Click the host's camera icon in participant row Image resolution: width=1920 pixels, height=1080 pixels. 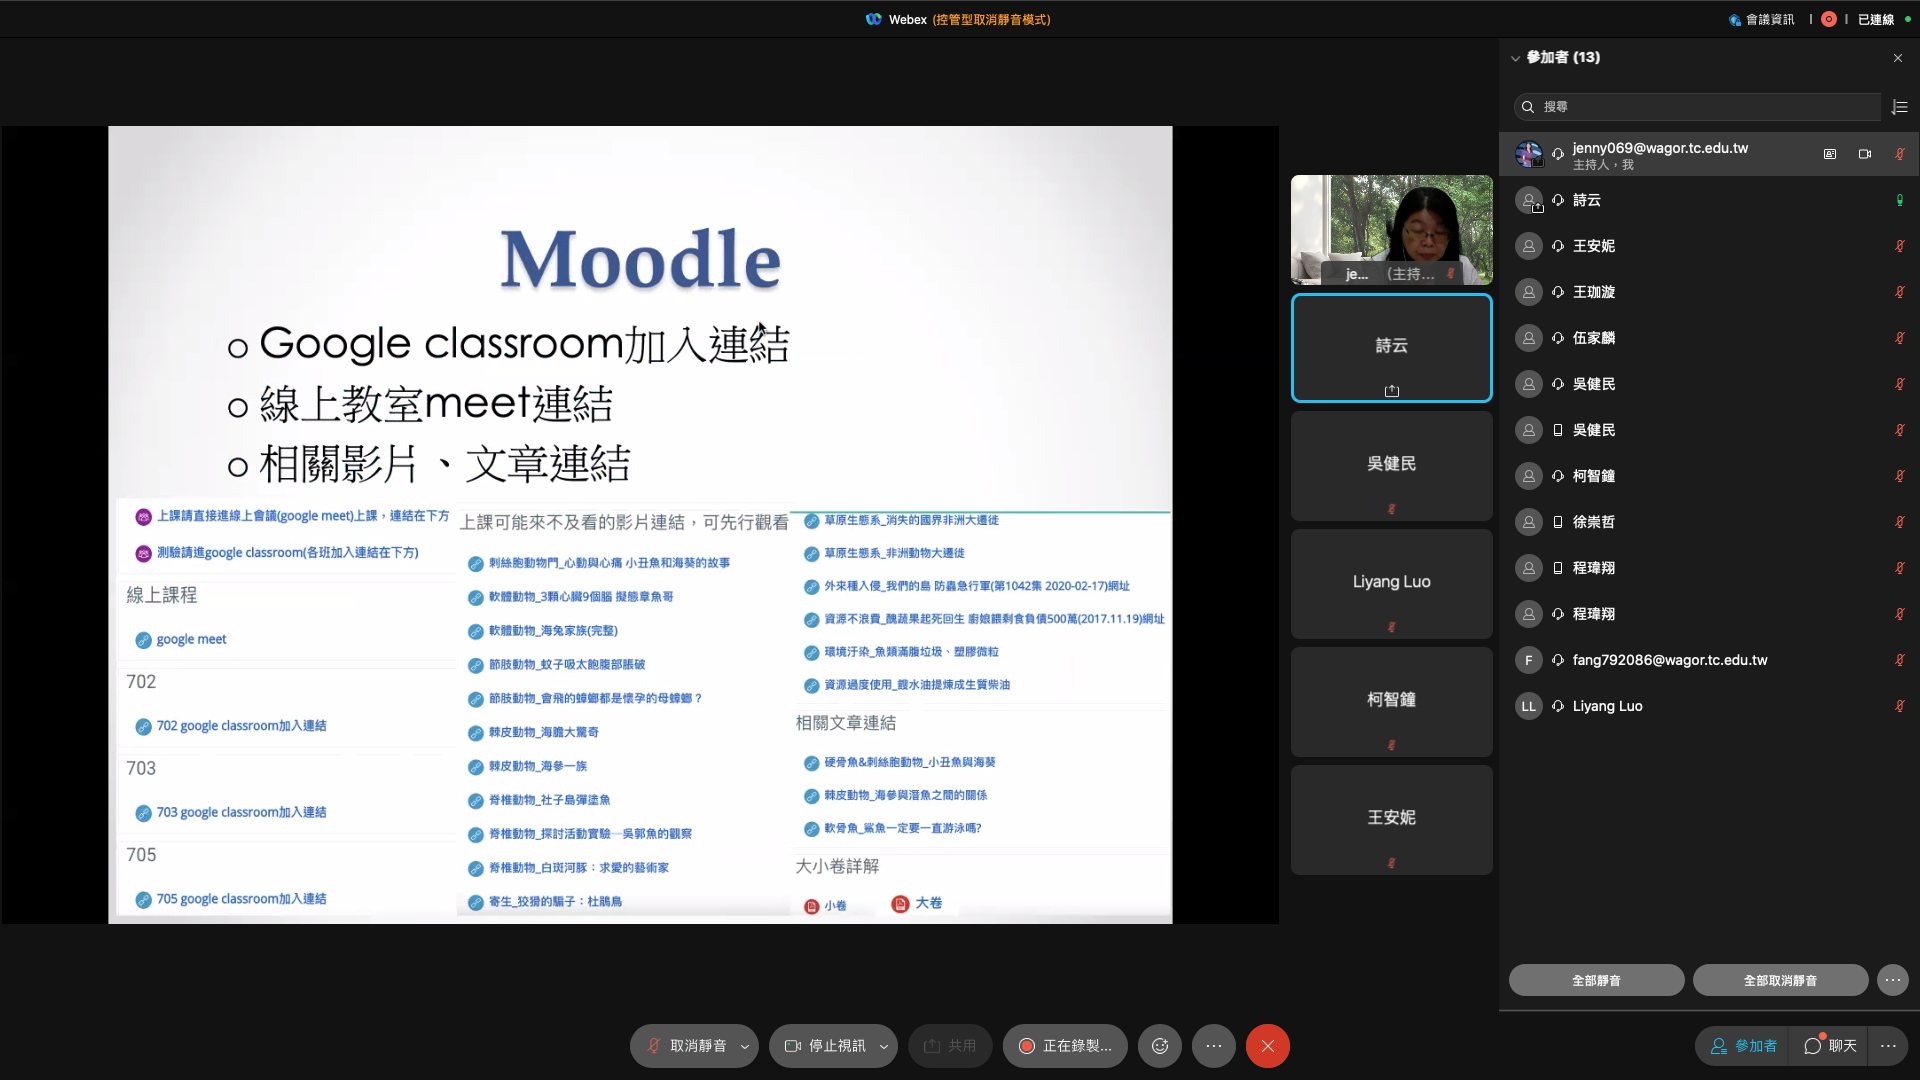1865,154
